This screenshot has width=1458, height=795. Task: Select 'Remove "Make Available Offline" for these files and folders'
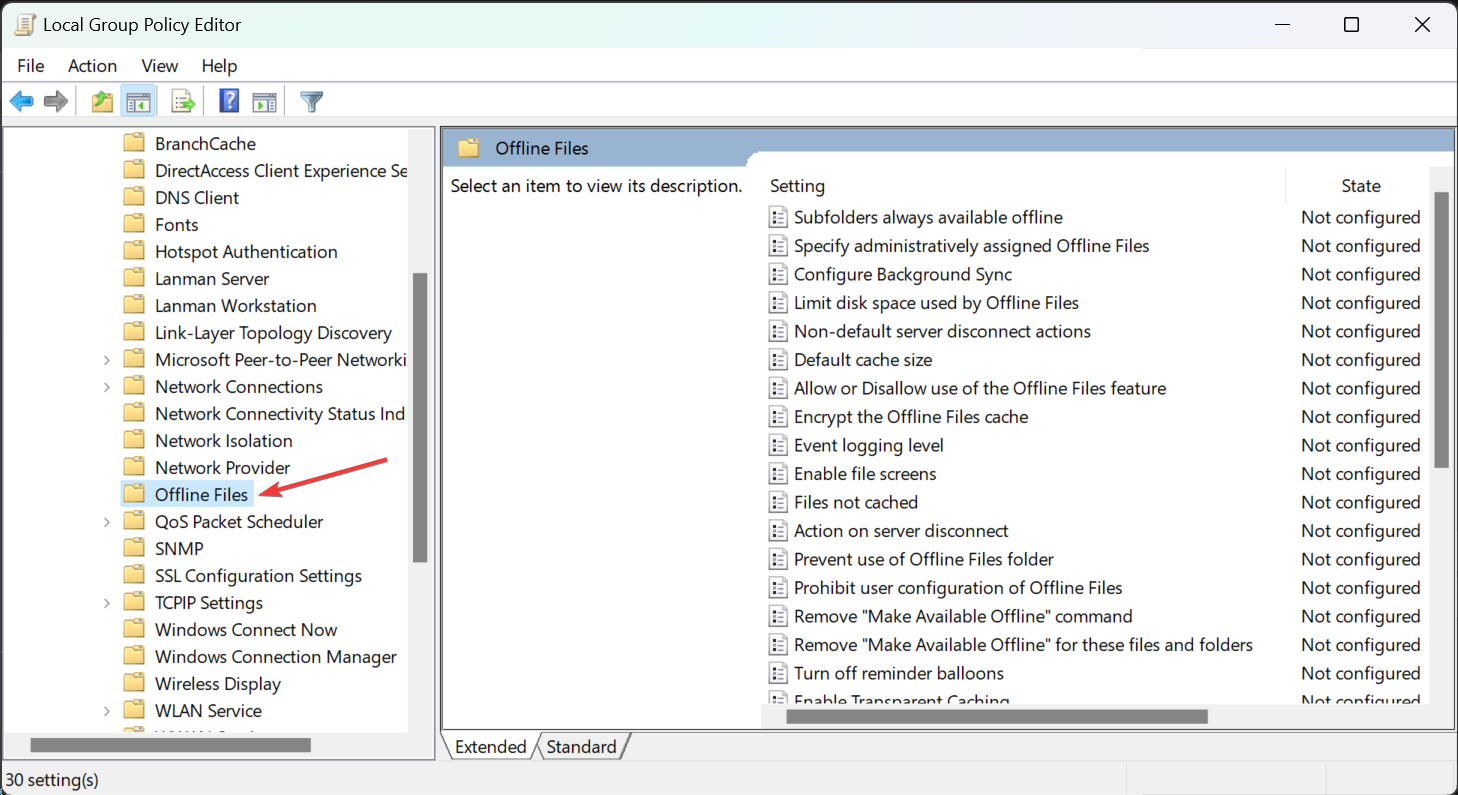coord(1023,645)
